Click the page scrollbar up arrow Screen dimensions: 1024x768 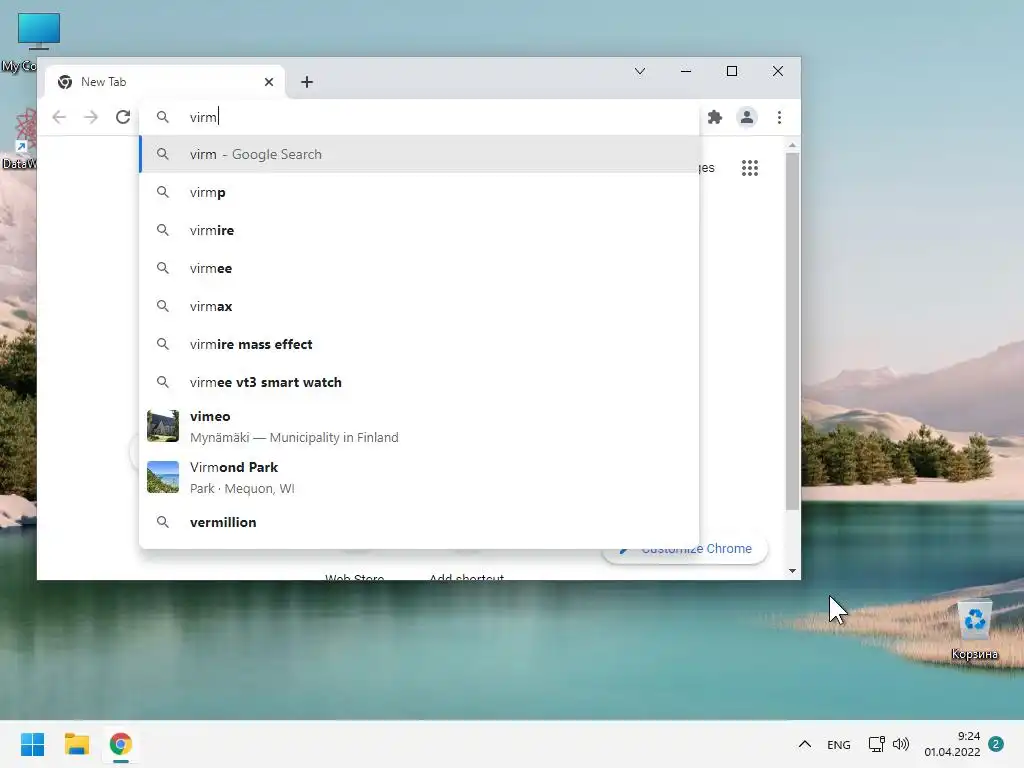pos(792,145)
